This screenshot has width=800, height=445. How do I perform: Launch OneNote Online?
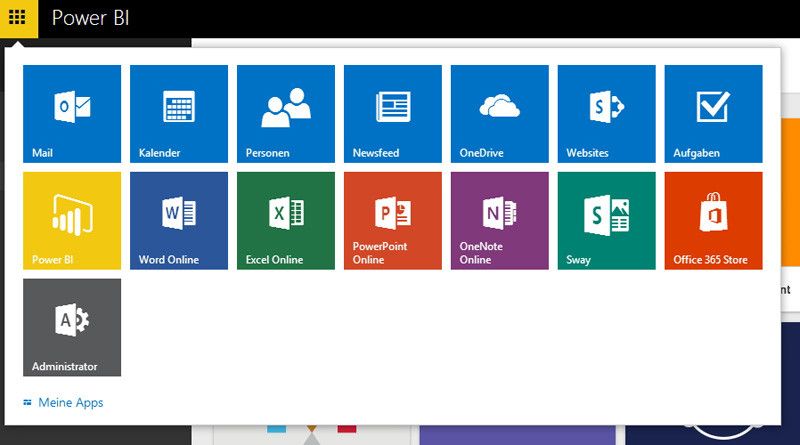499,220
